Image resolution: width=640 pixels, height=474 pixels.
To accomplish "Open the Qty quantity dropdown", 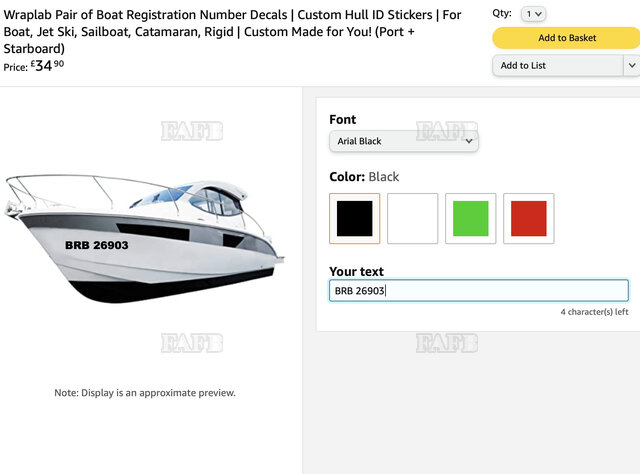I will click(534, 14).
